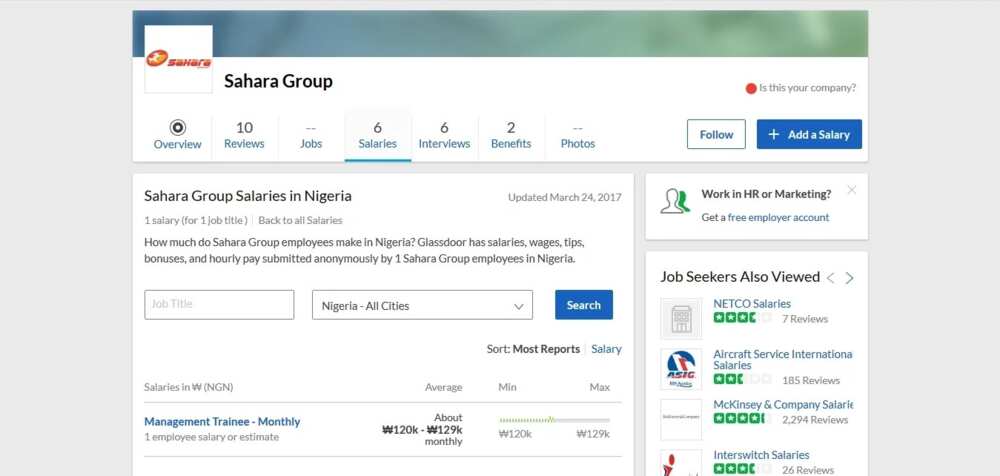Click the red dot beside 'Is this your company?'

[751, 89]
